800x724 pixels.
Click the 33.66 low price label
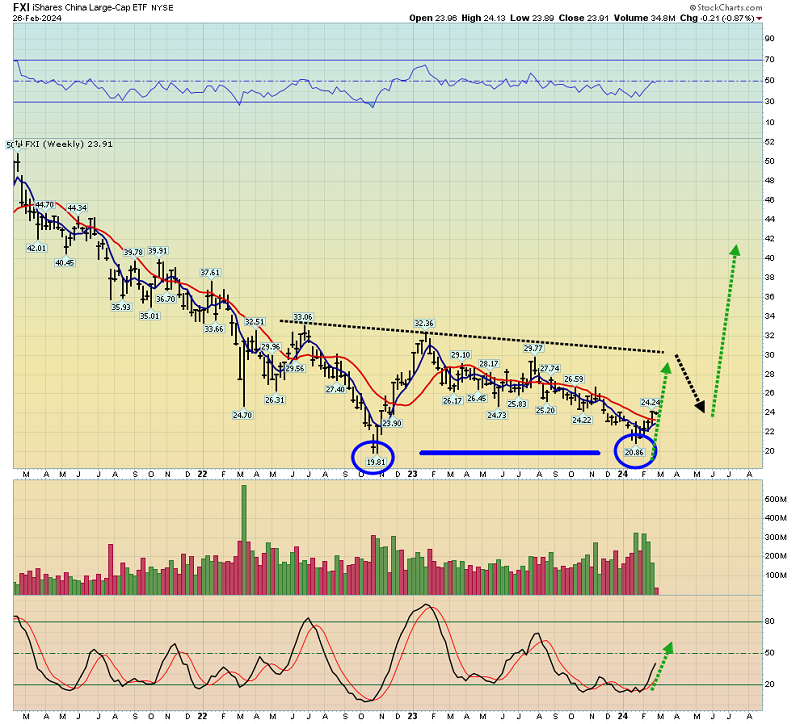click(x=214, y=329)
